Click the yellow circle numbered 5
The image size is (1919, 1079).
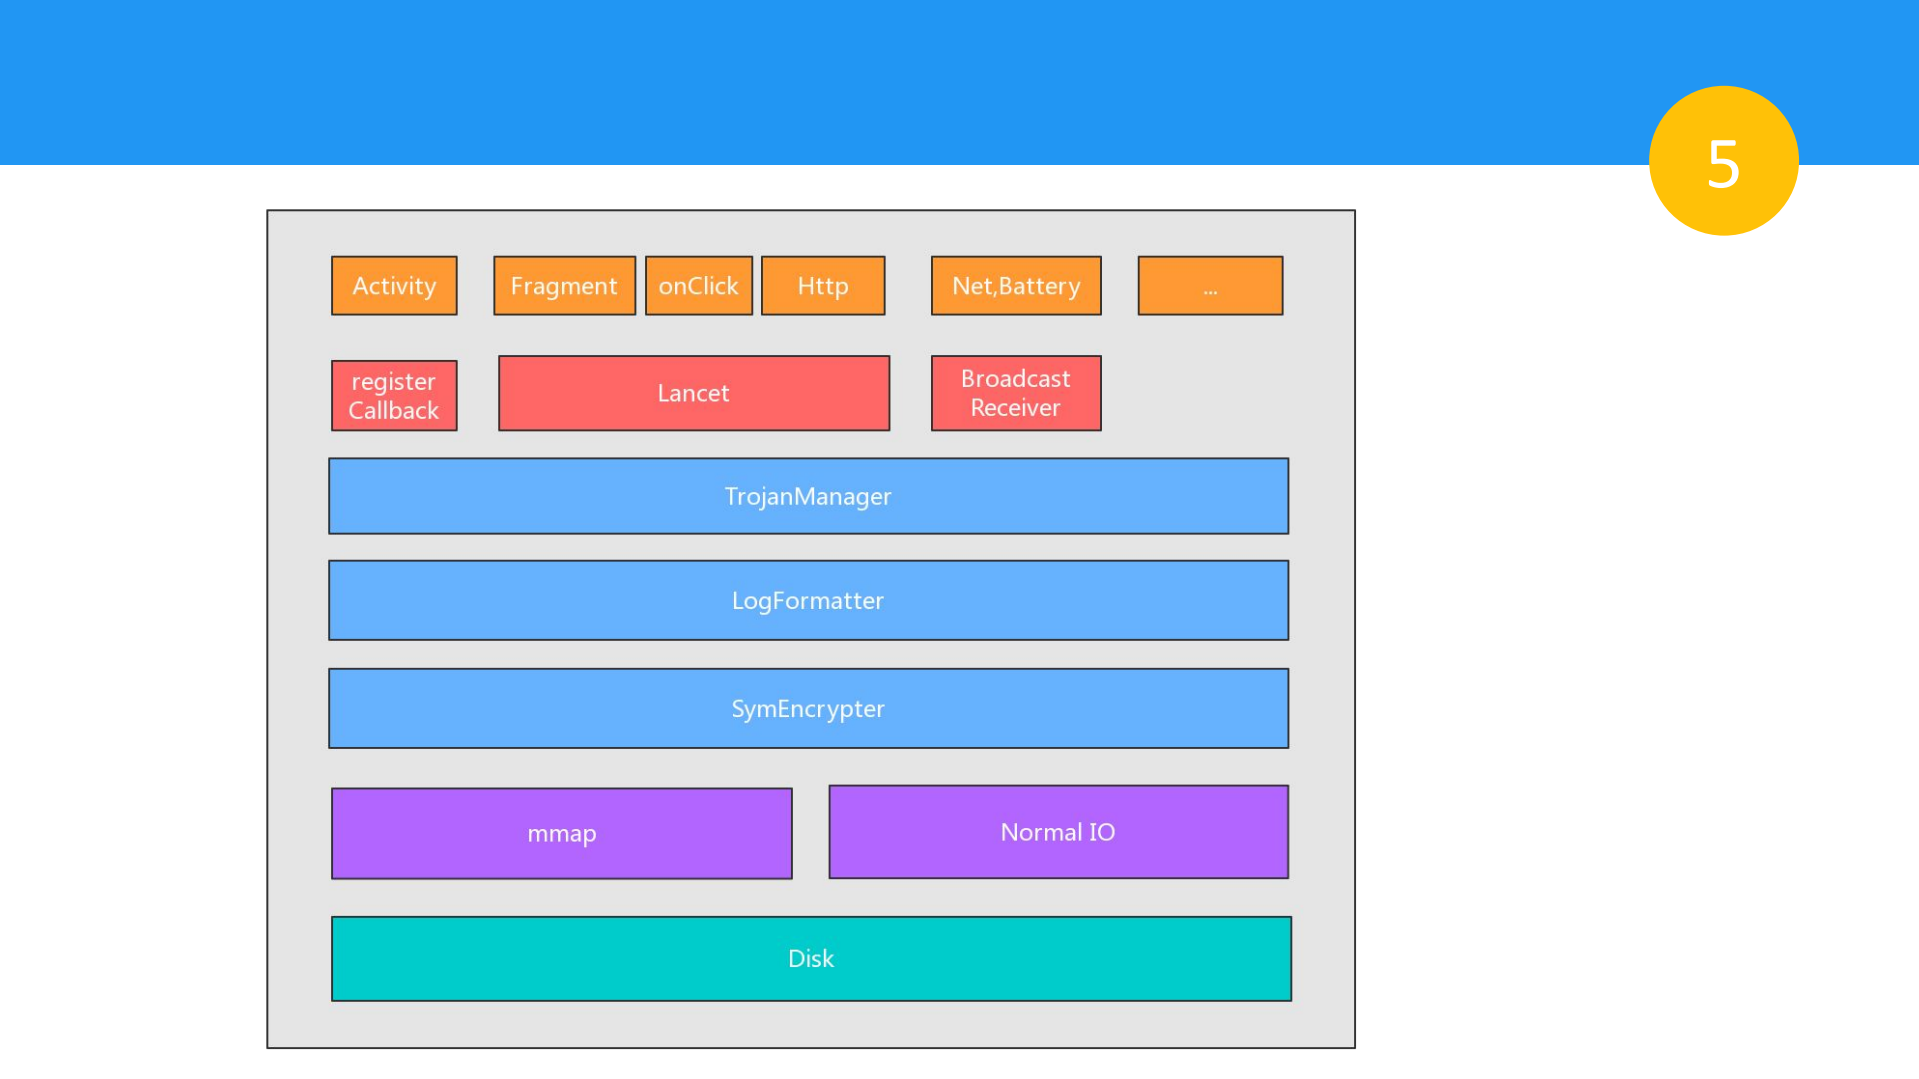(x=1722, y=161)
